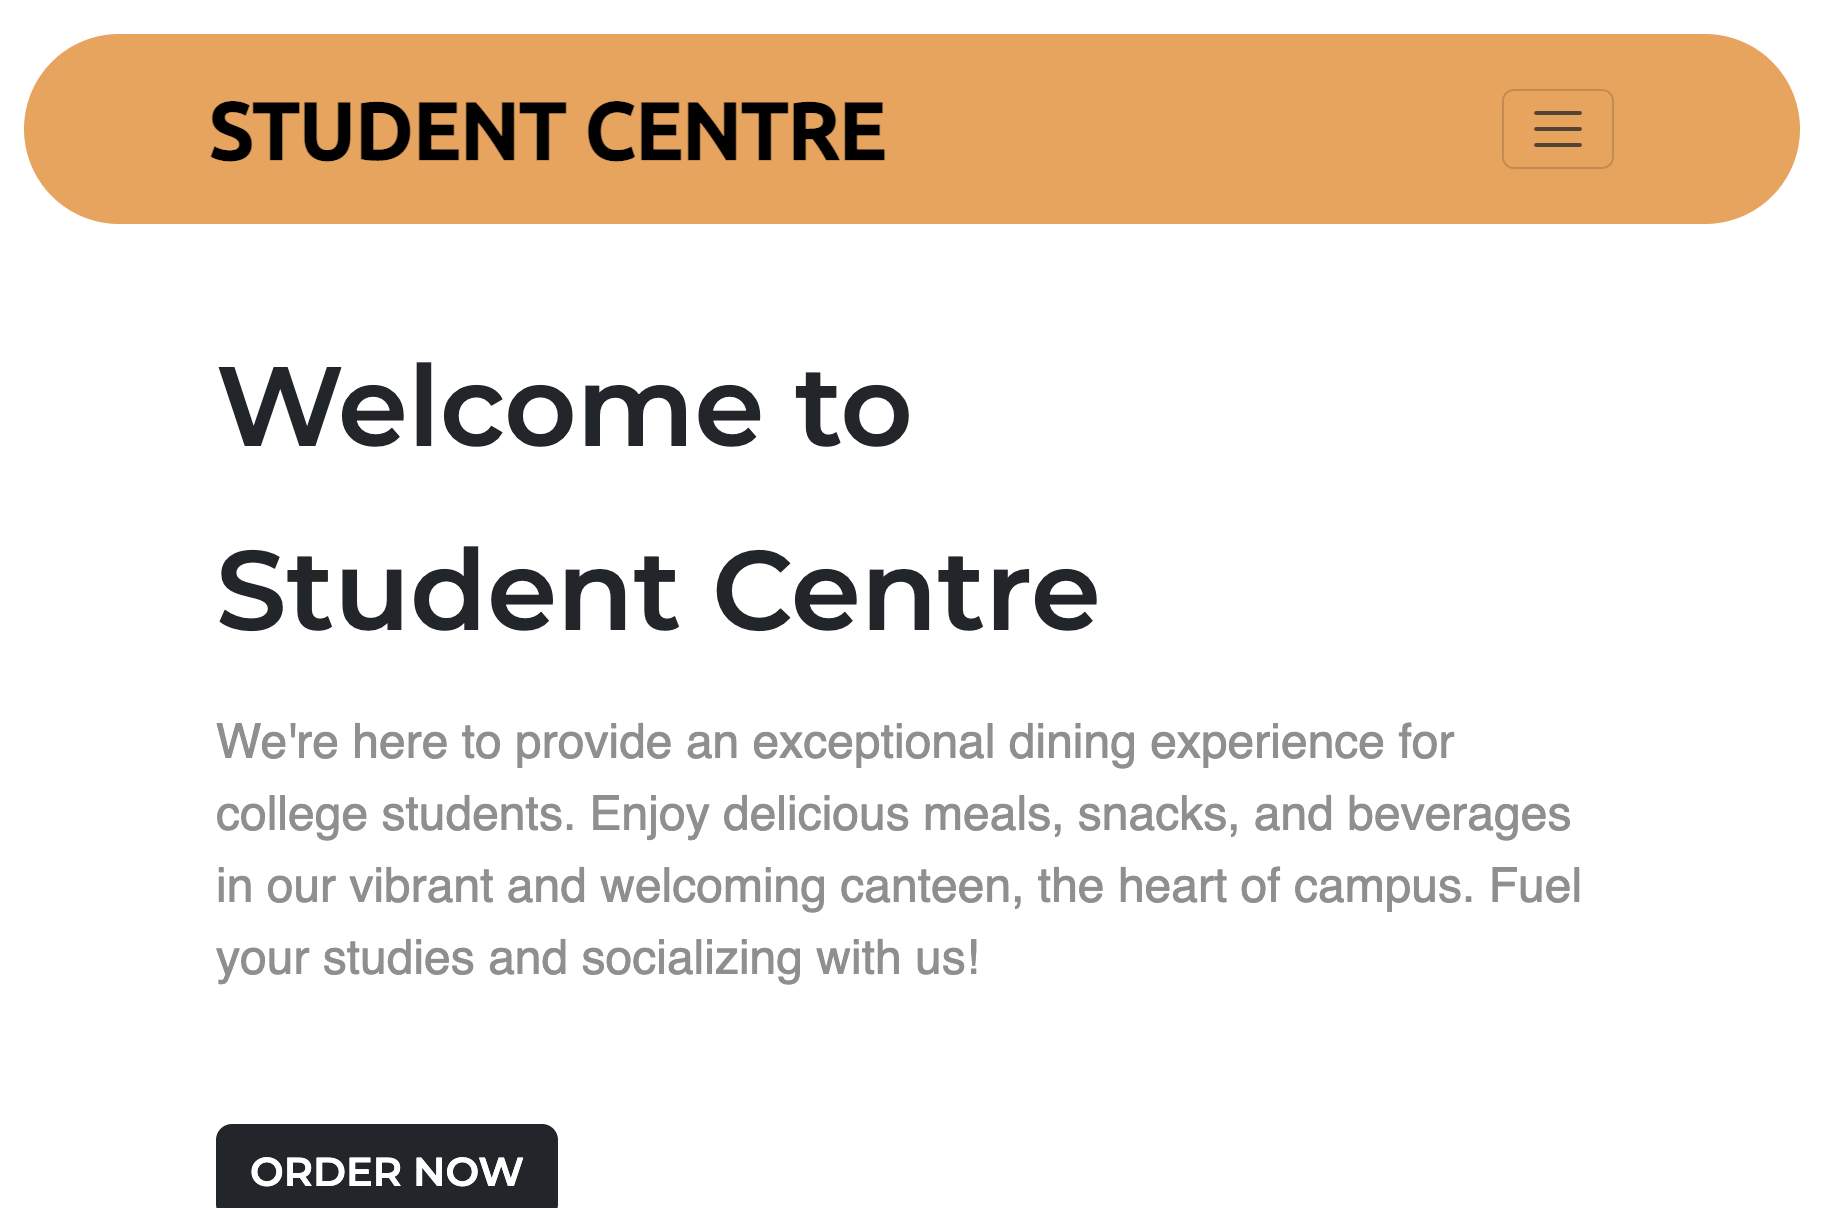Select the STUDENT CENTRE brand link
The height and width of the screenshot is (1208, 1838).
(546, 129)
